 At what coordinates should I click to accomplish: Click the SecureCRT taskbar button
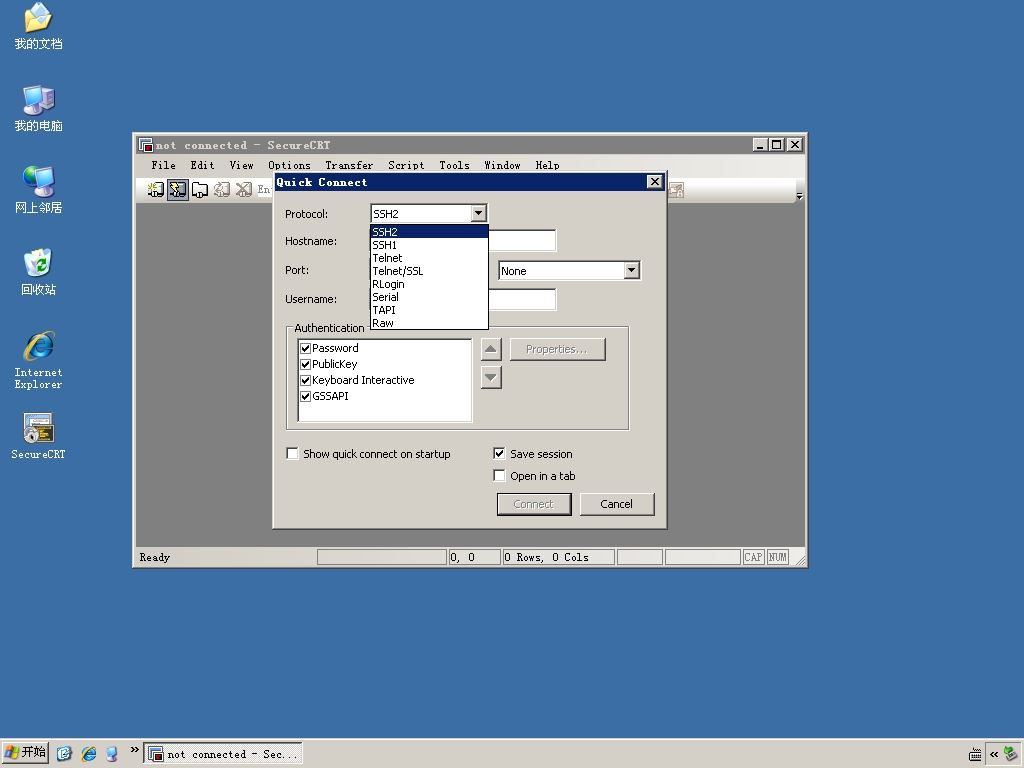(x=223, y=754)
